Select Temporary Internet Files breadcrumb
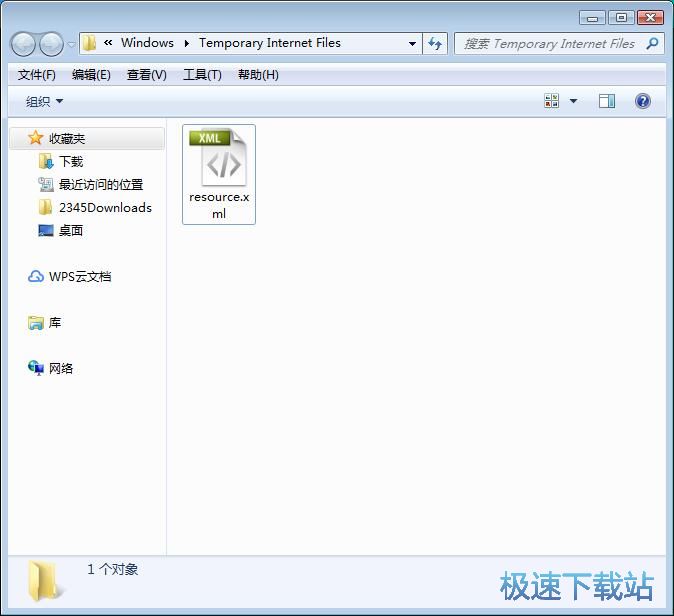The image size is (674, 616). click(x=270, y=43)
